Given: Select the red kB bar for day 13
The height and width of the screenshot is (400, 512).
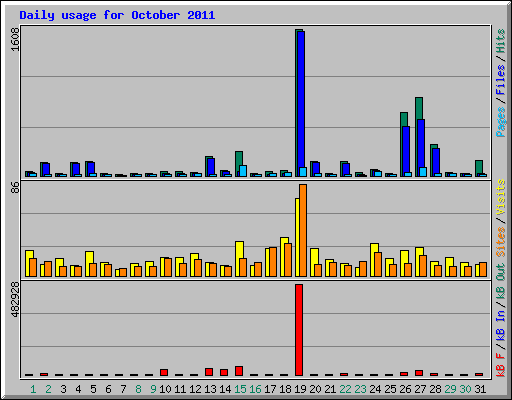Looking at the screenshot, I should [209, 372].
